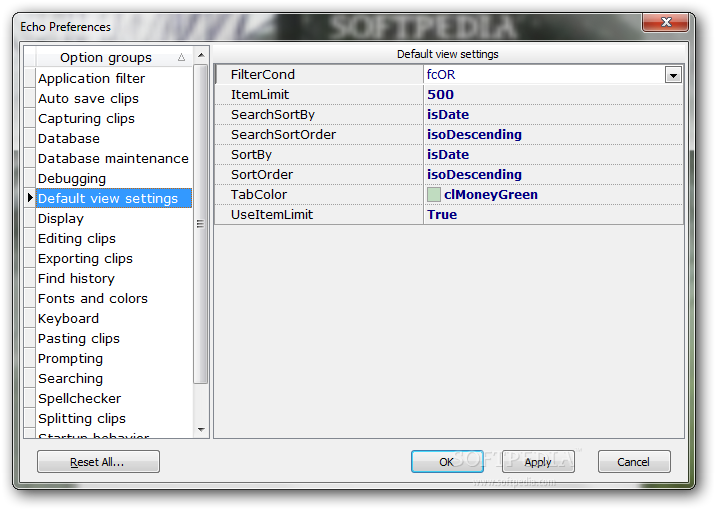Click scrollbar down arrow in option list

coord(201,430)
